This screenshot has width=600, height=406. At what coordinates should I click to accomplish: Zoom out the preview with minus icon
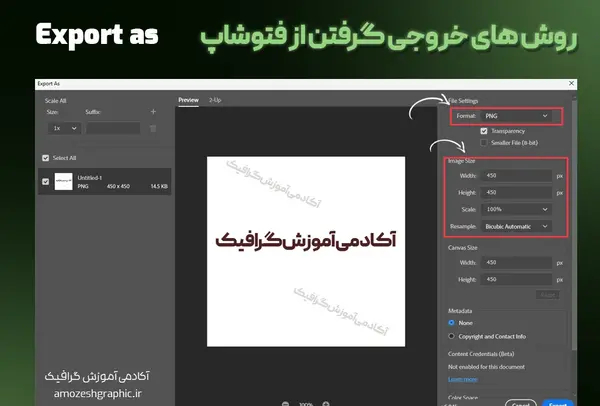pos(285,404)
